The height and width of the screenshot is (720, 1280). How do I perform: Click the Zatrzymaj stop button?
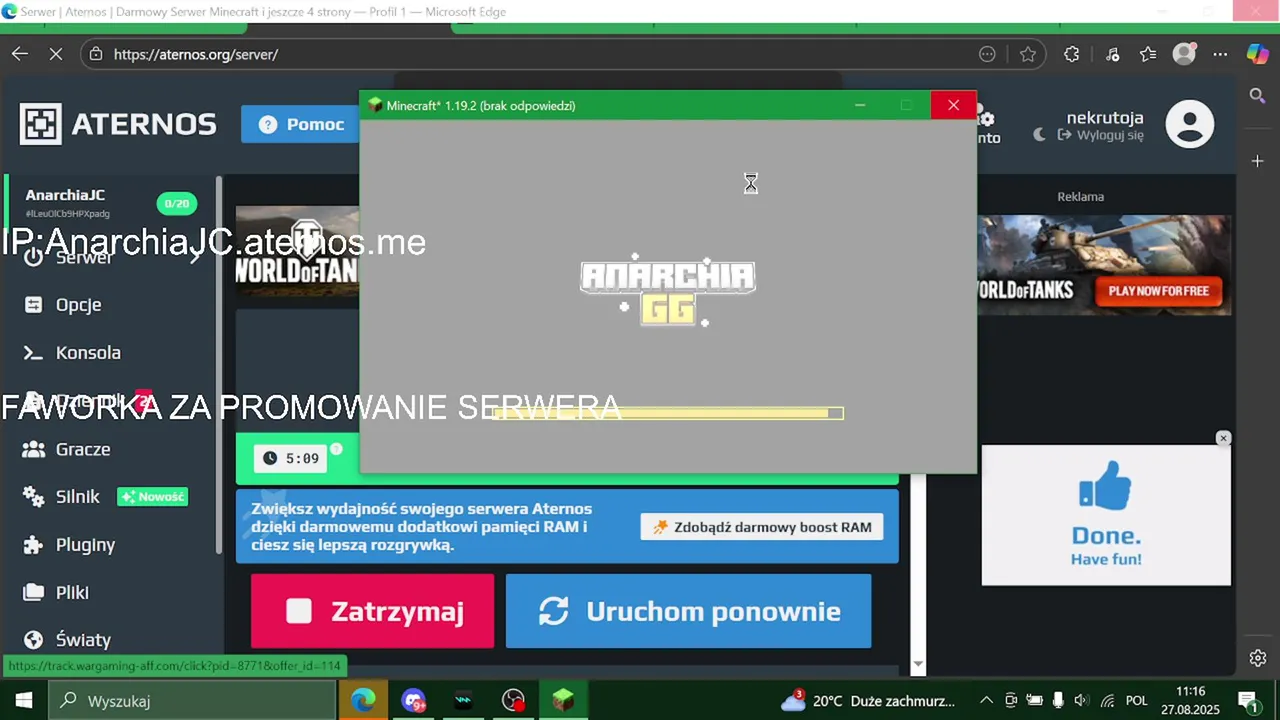(x=372, y=611)
